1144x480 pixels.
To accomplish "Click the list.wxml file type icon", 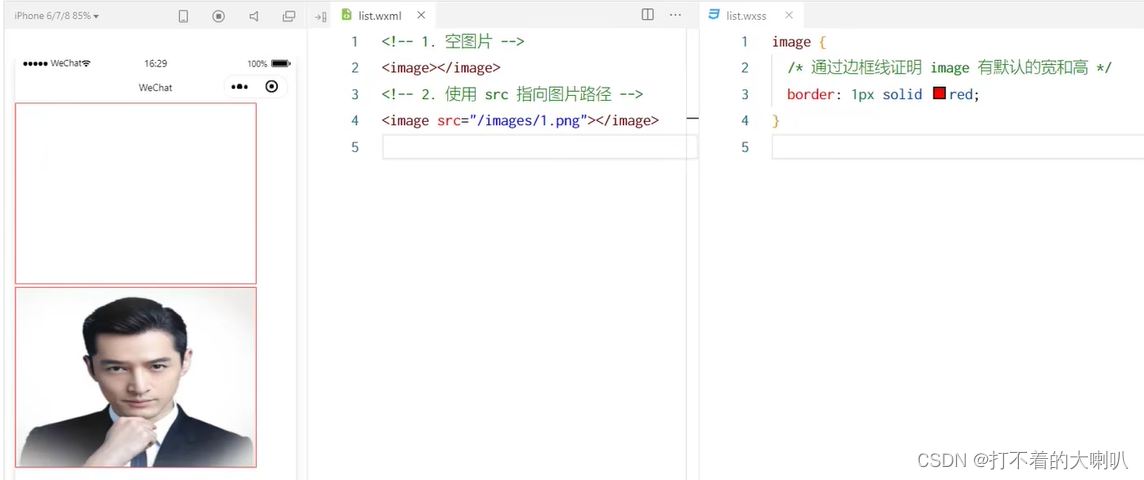I will pyautogui.click(x=347, y=15).
